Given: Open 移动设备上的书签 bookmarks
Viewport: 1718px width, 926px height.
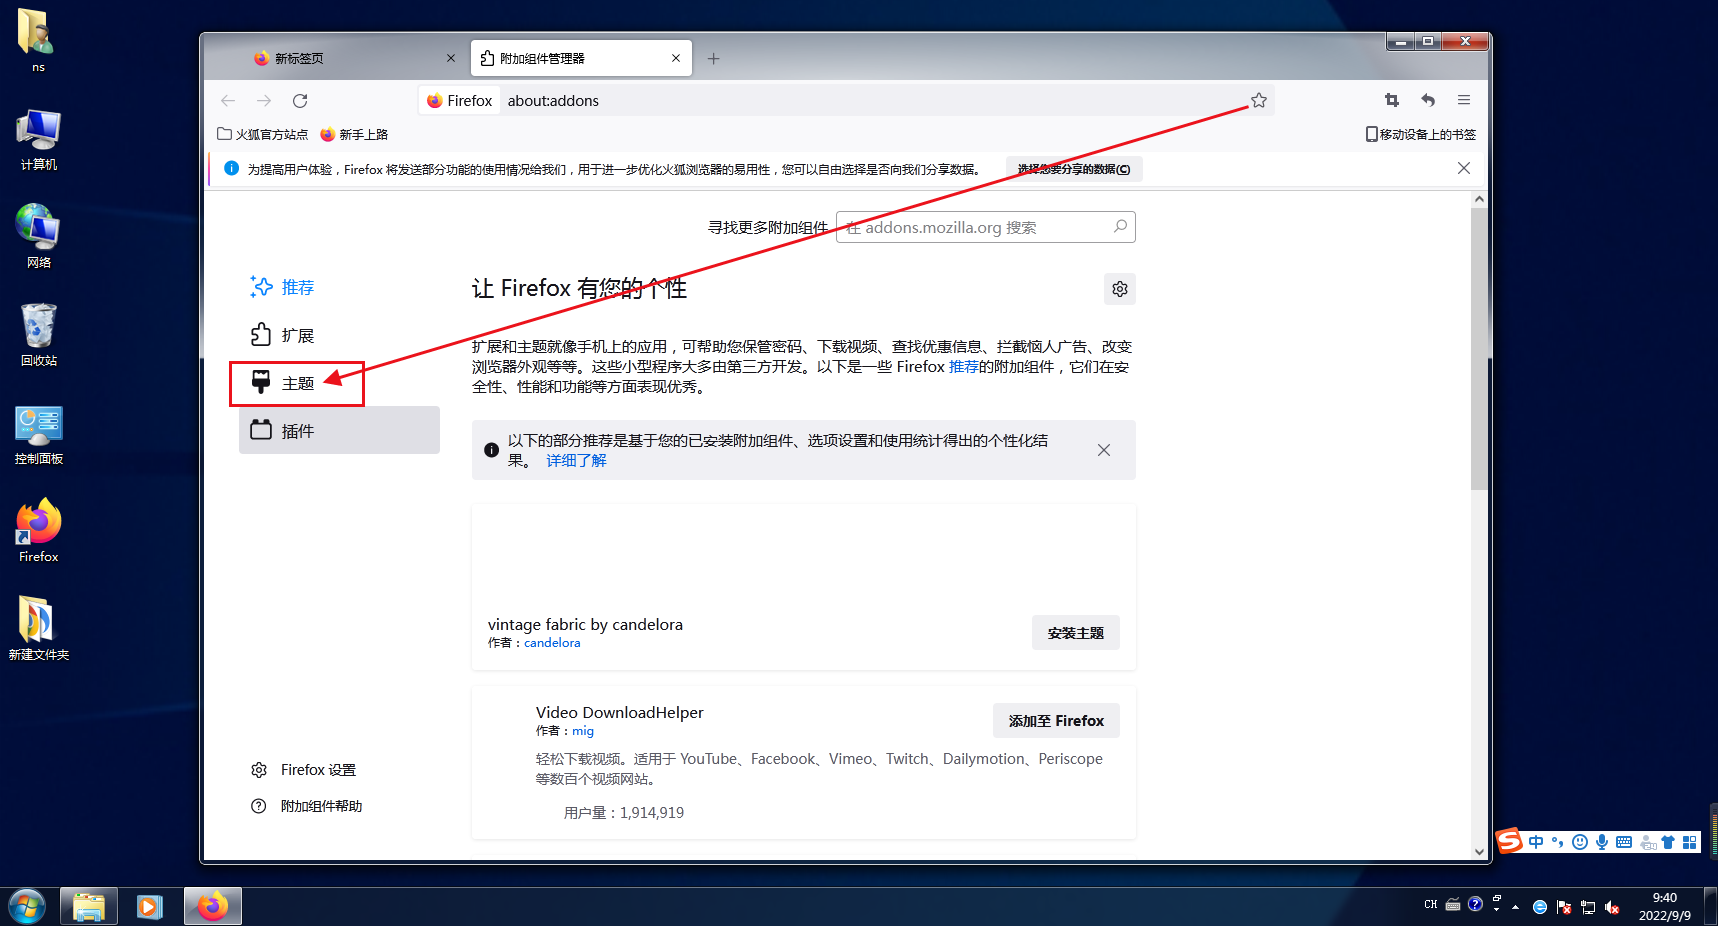Looking at the screenshot, I should click(x=1421, y=134).
